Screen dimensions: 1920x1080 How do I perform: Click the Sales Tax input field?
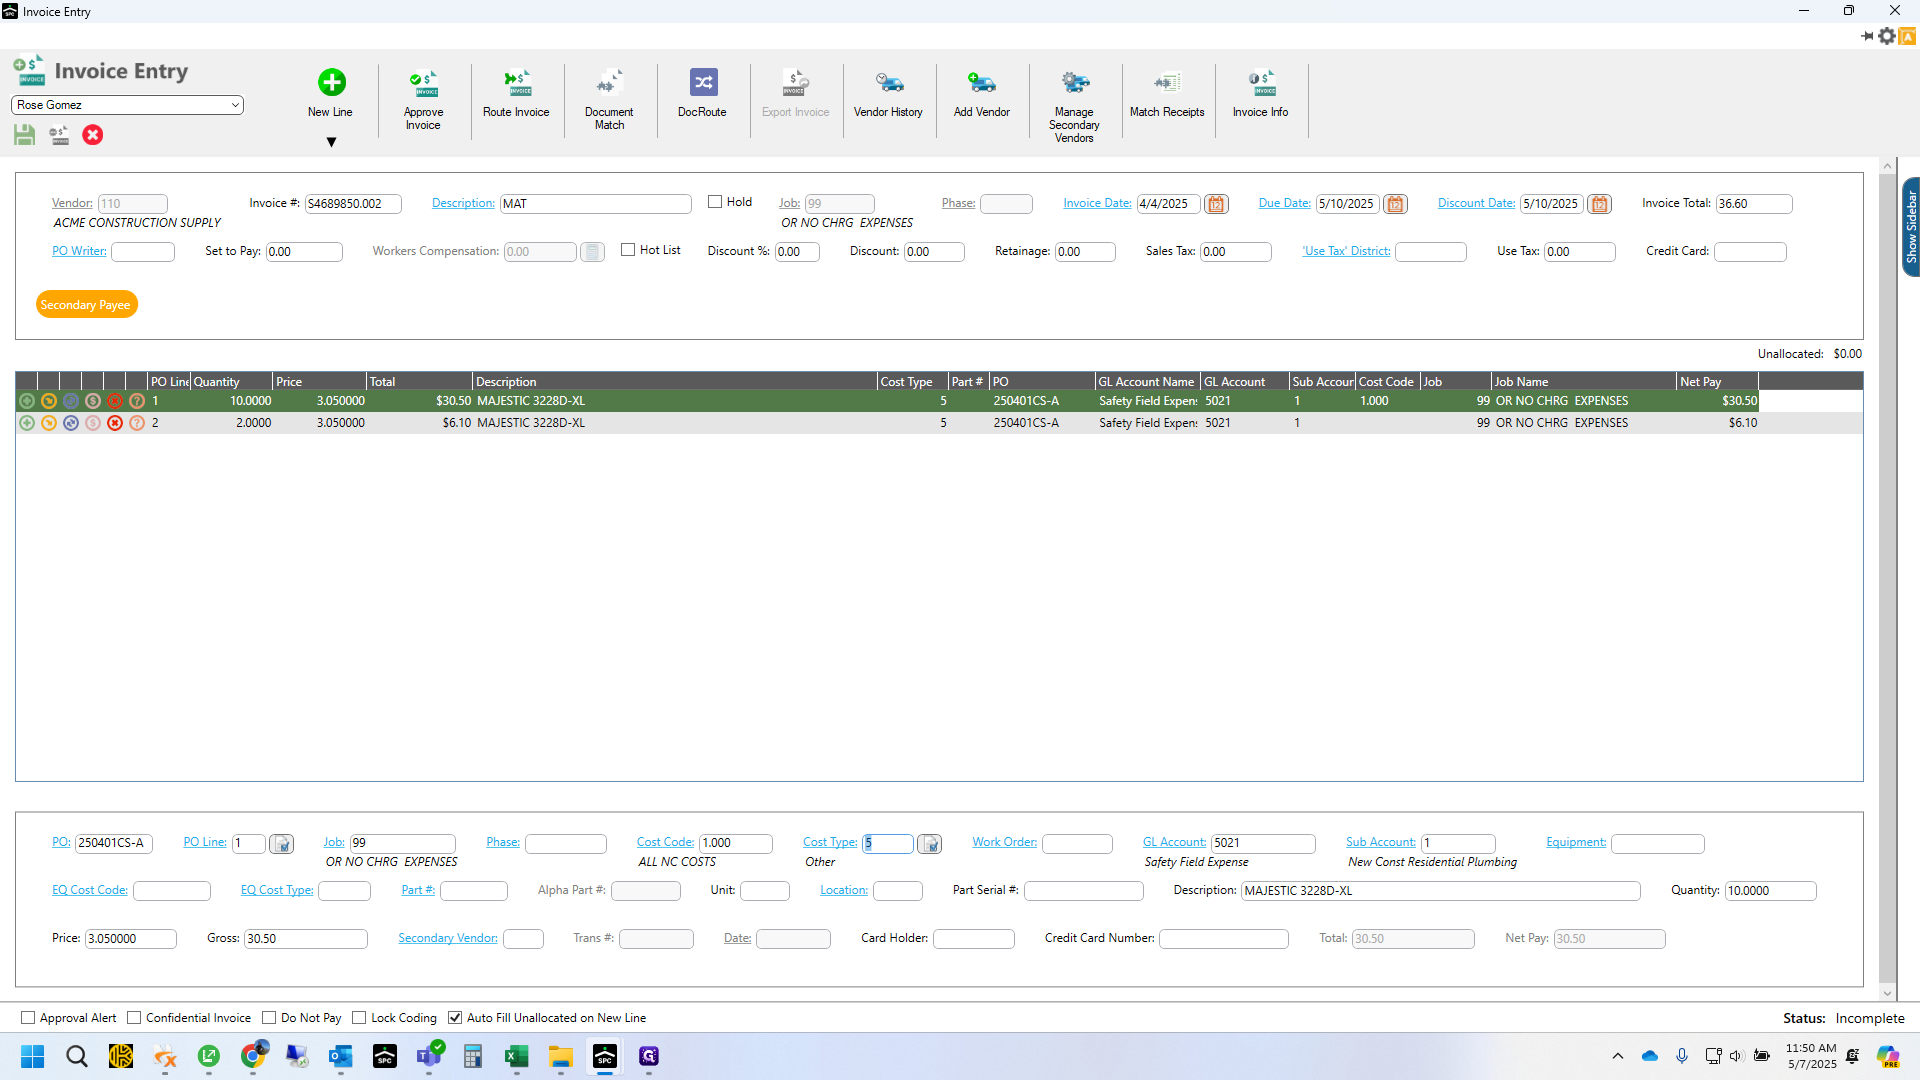pyautogui.click(x=1236, y=252)
